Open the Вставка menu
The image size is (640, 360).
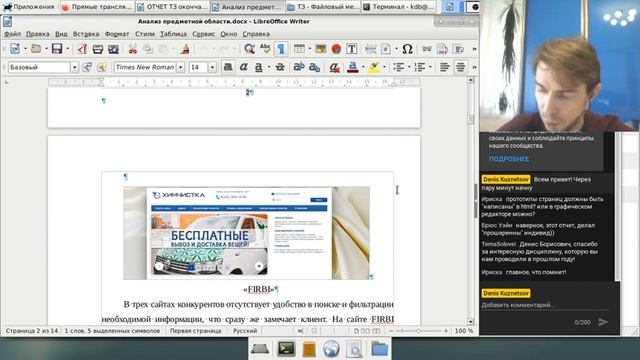[x=86, y=34]
